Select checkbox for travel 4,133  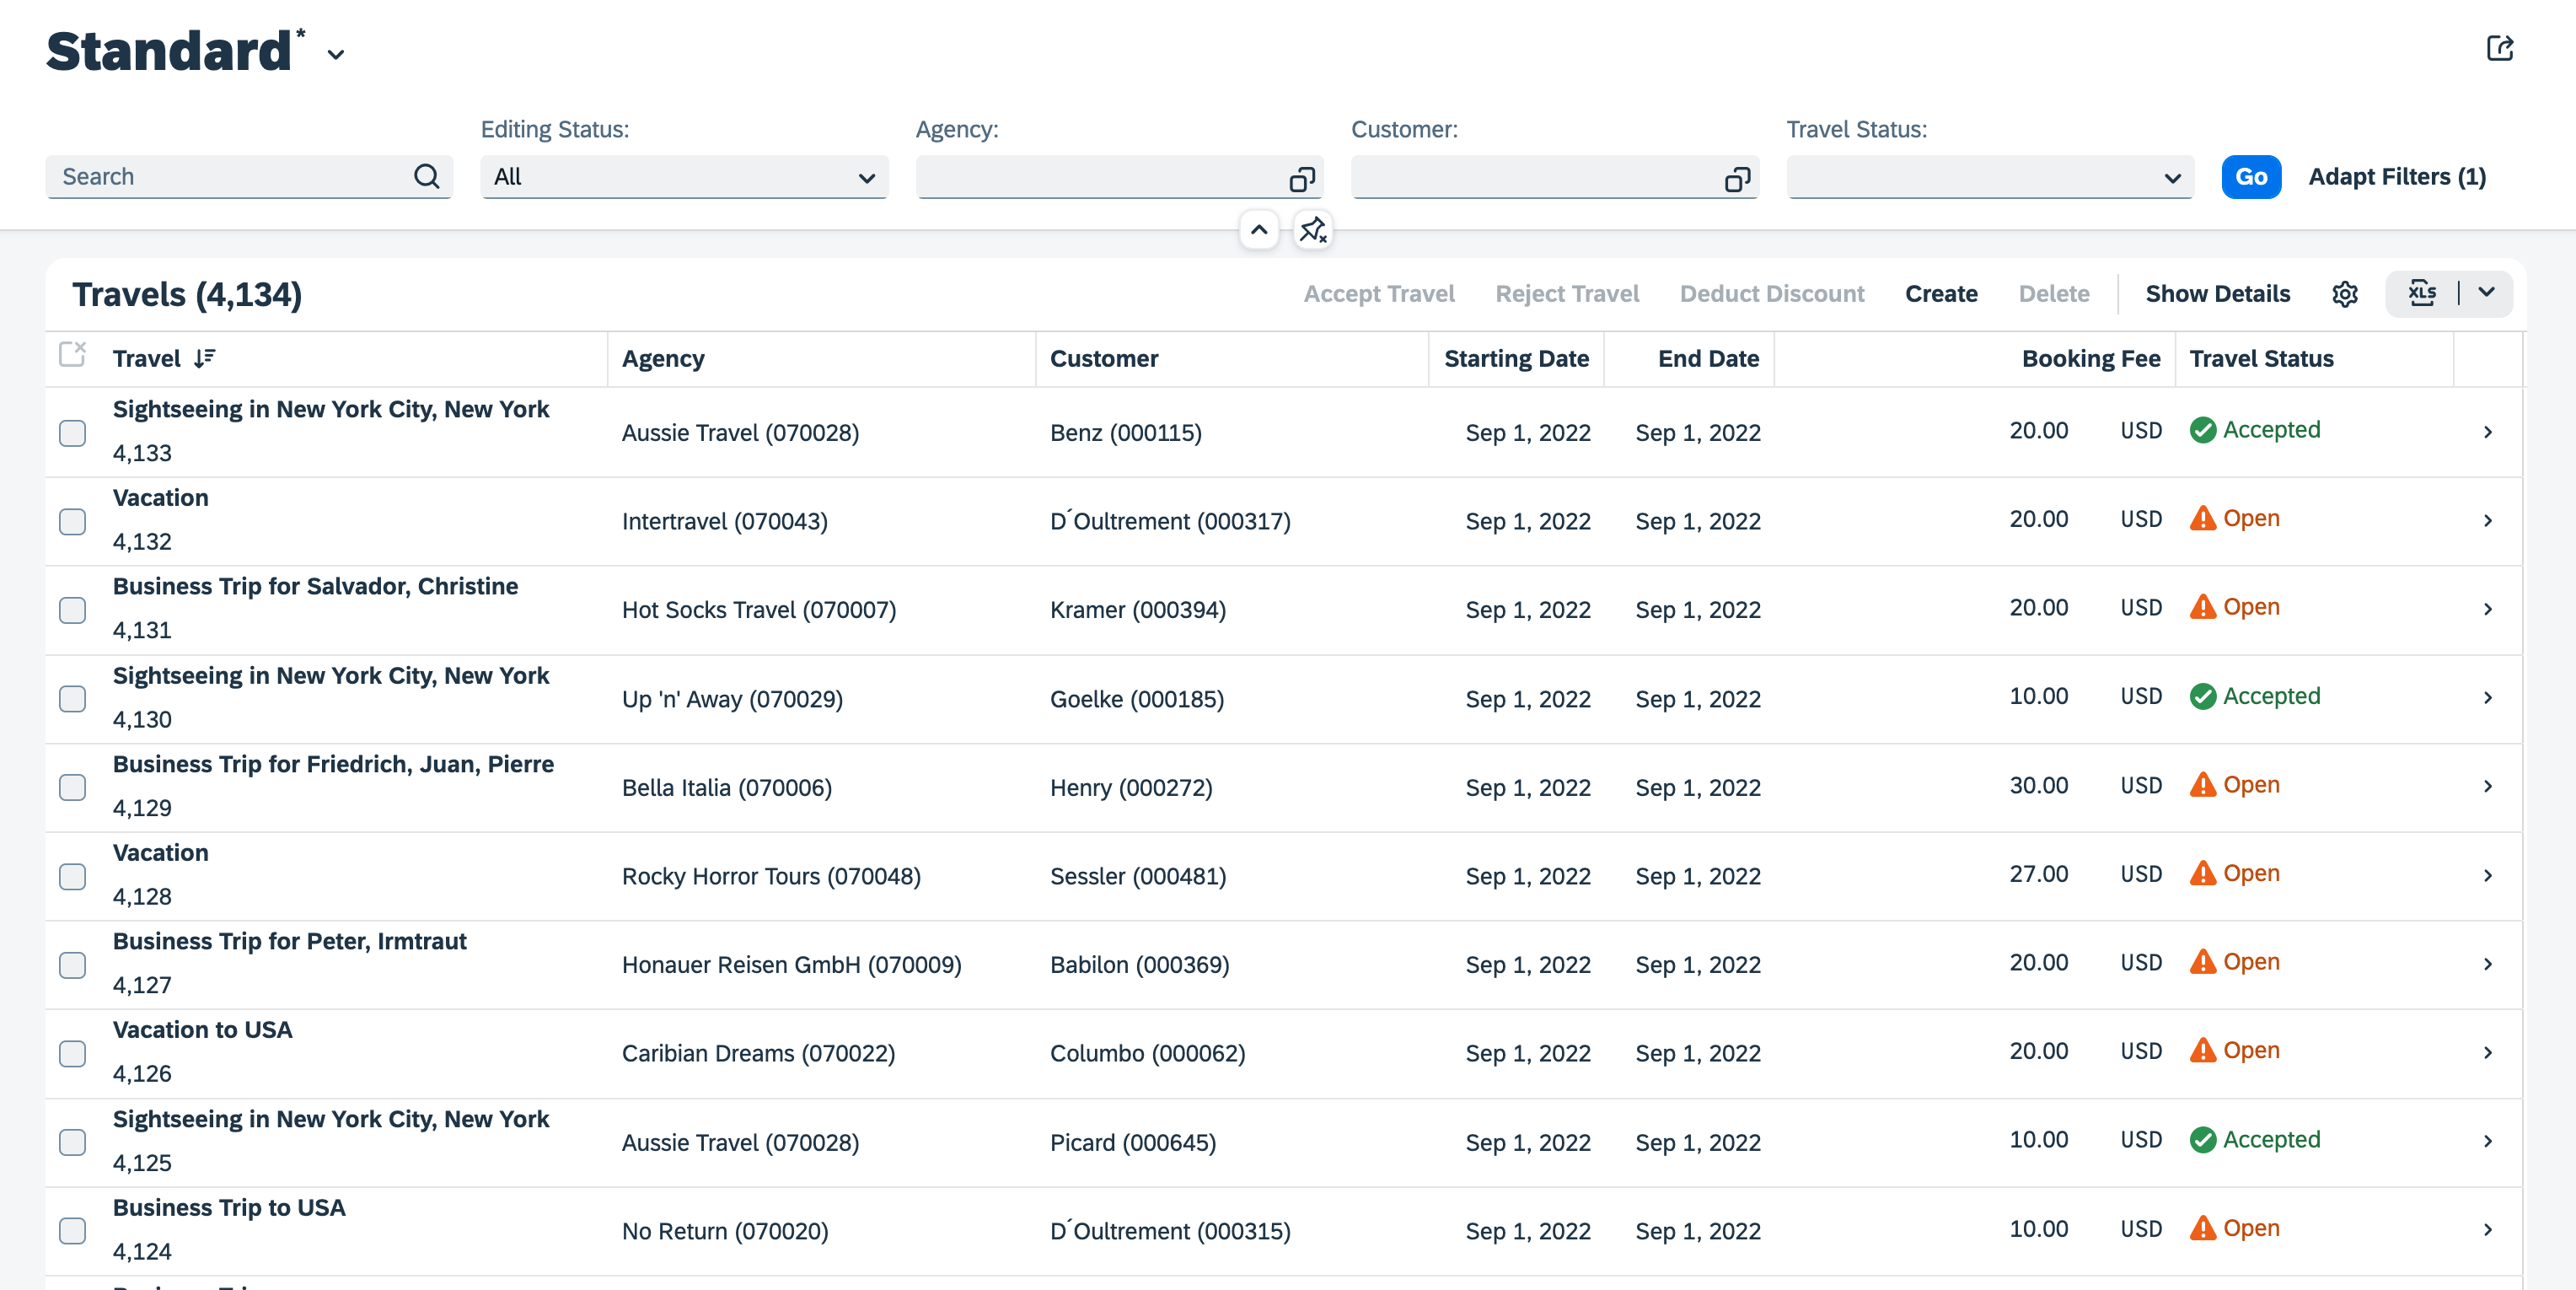coord(73,433)
